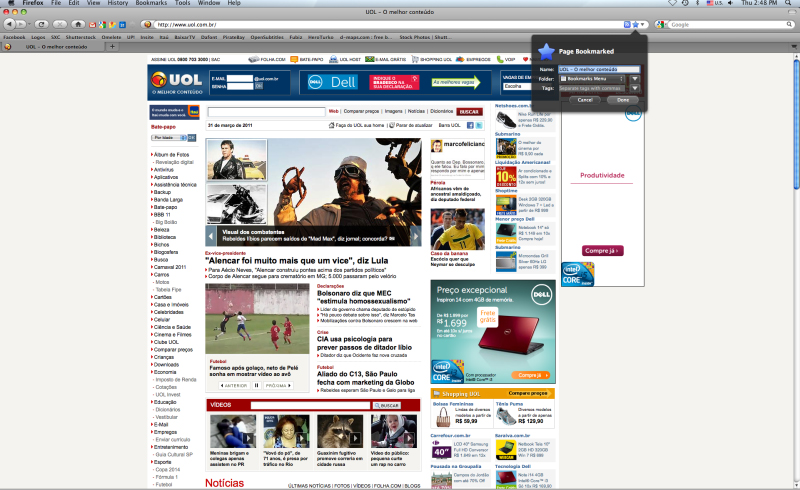Viewport: 800px width, 490px height.
Task: Open the PirateBay bookmark
Action: (x=233, y=37)
